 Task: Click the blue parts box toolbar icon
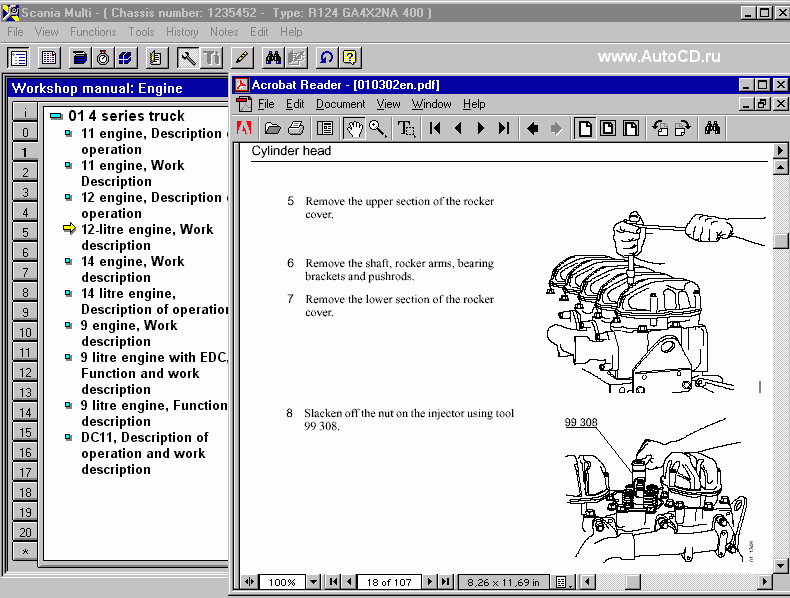click(125, 58)
